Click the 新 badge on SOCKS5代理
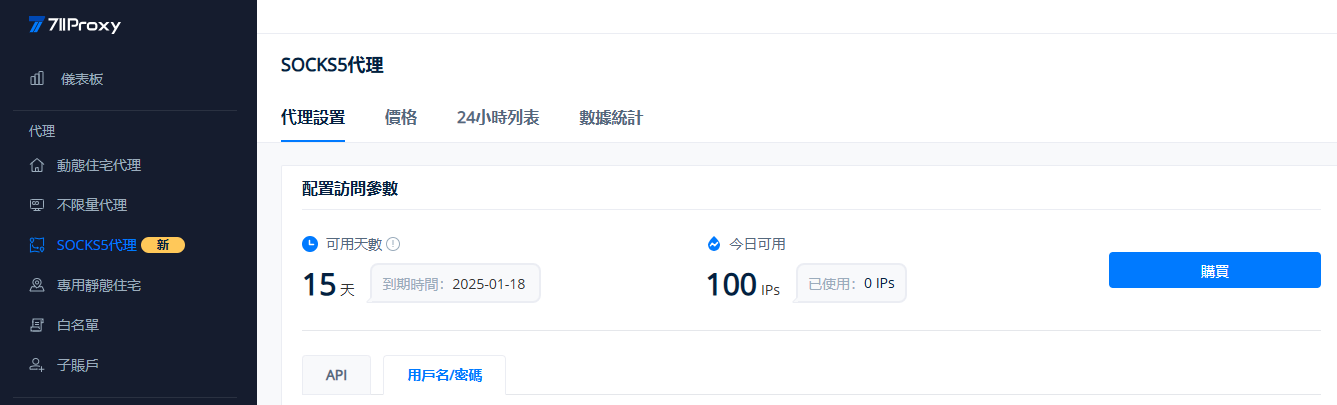Screen dimensions: 1337x405 (163, 245)
